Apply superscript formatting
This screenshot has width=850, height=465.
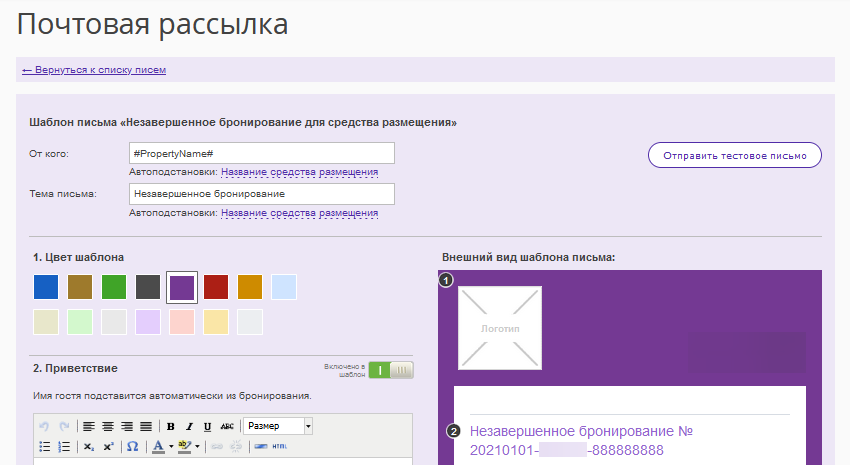[x=108, y=447]
